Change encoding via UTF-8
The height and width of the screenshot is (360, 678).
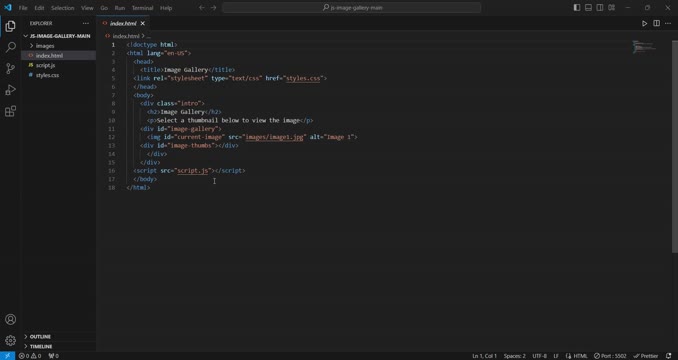(x=539, y=356)
